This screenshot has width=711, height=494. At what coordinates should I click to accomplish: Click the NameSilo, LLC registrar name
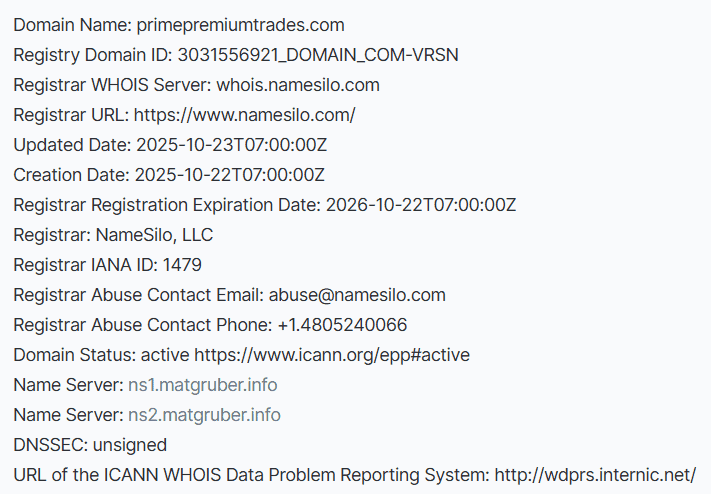pos(154,235)
